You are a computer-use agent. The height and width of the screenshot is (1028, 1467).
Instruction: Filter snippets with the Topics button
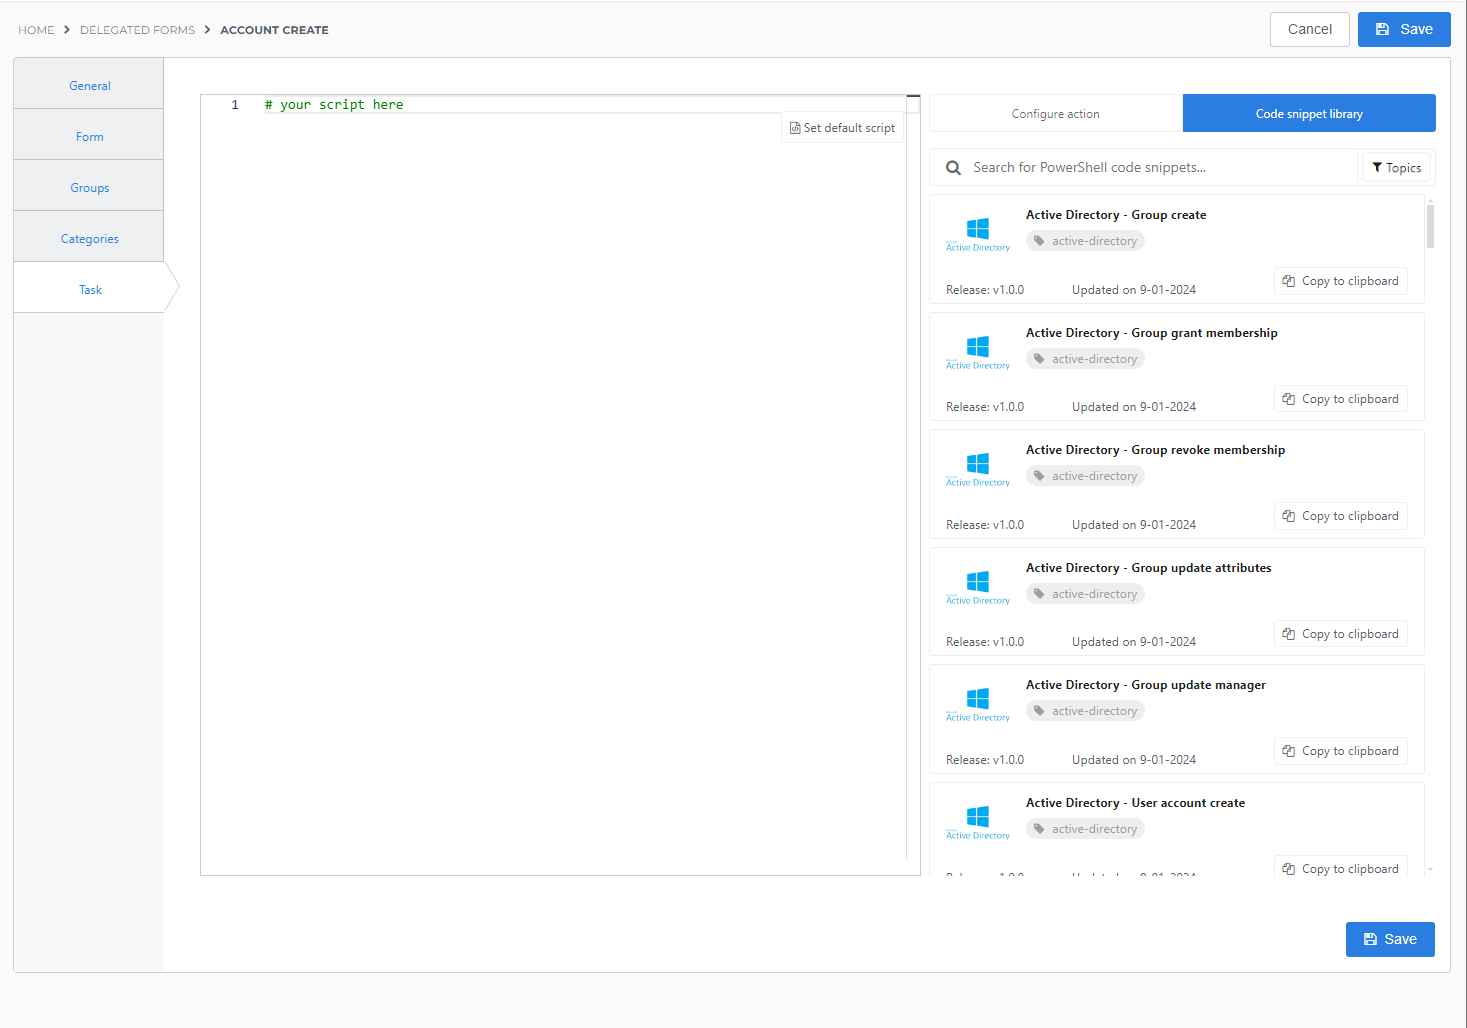pos(1397,168)
